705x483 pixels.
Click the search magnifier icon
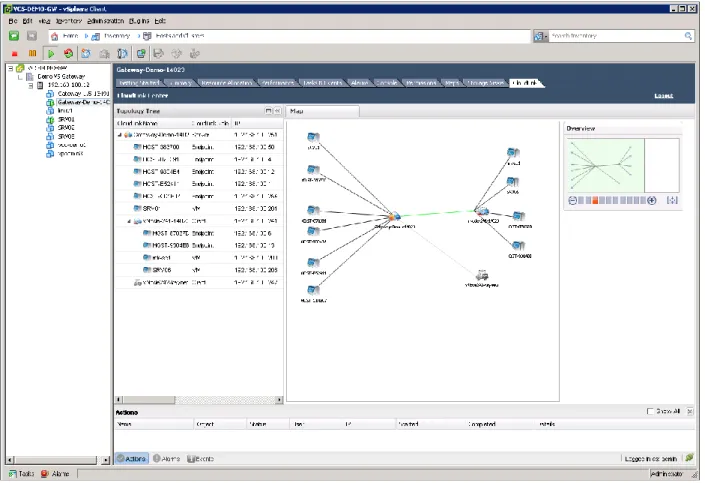pos(688,36)
